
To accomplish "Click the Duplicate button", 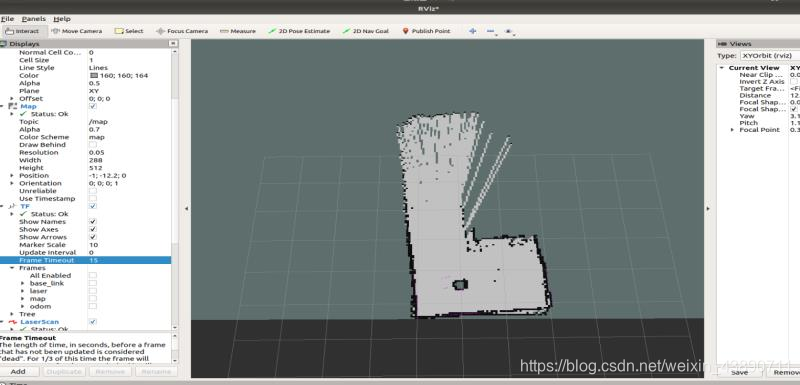I will pos(64,372).
